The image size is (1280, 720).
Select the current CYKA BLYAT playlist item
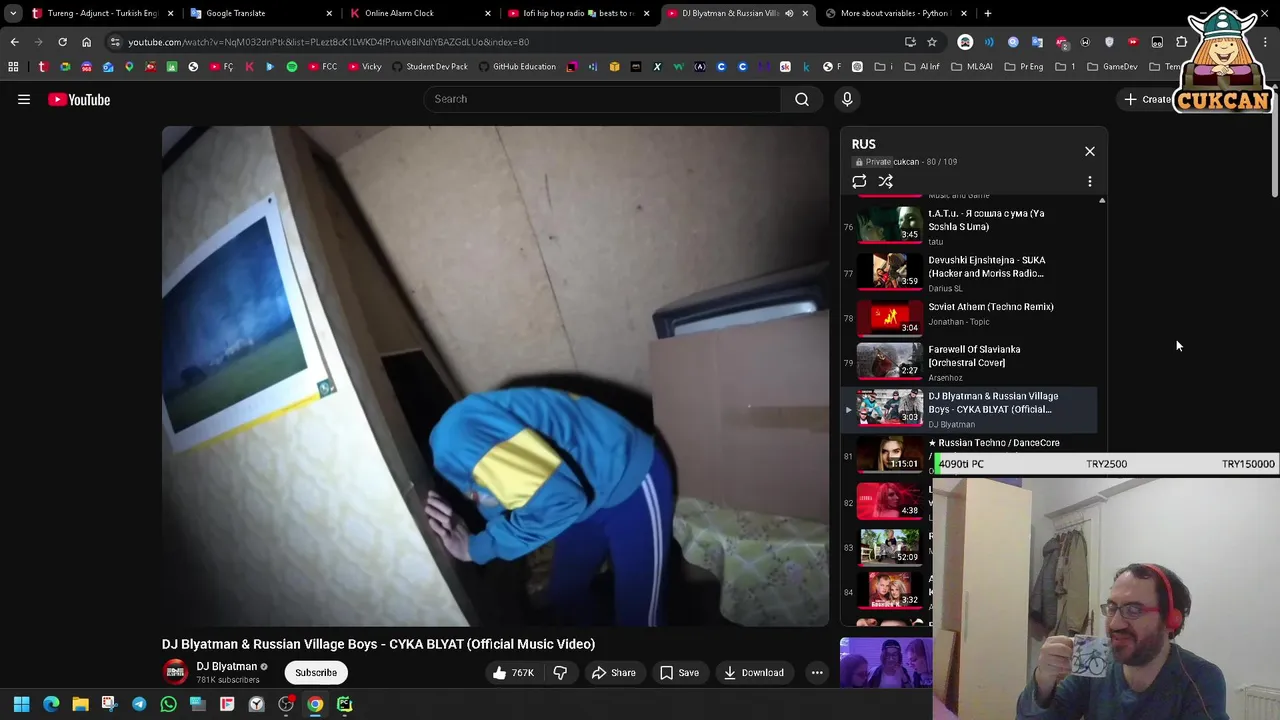coord(969,409)
